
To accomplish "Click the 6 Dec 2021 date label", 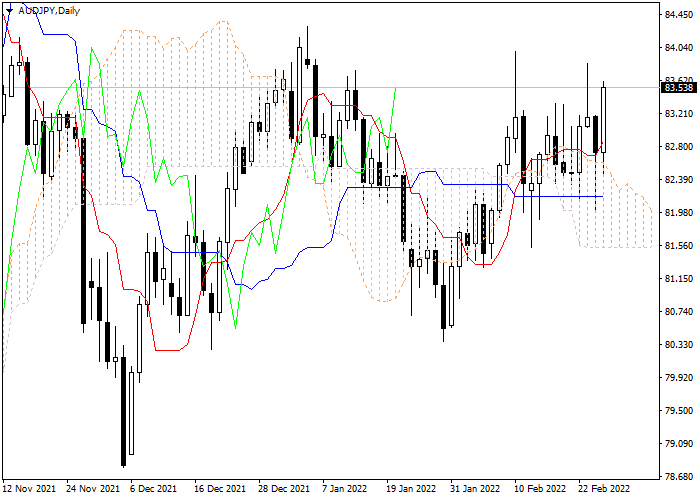I will click(x=154, y=488).
